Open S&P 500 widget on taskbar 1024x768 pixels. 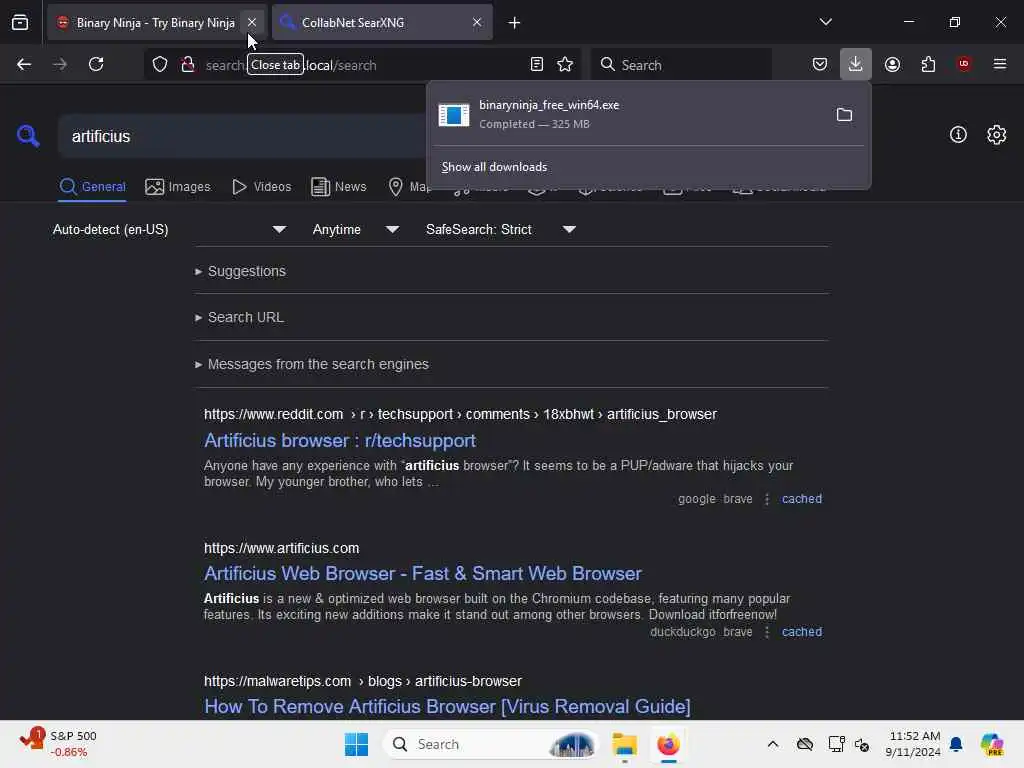pos(57,744)
